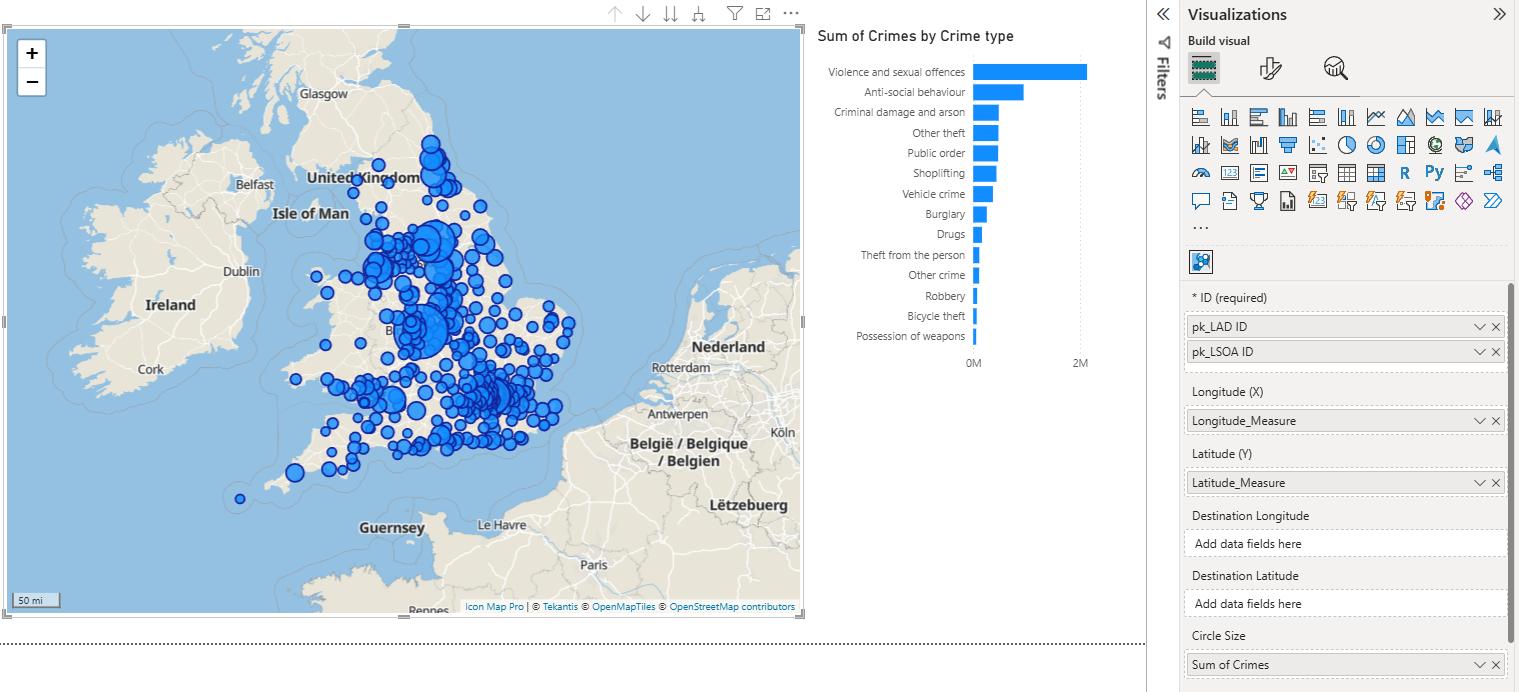The width and height of the screenshot is (1519, 692).
Task: Click the ArcGIS globe map icon
Action: pos(1434,145)
